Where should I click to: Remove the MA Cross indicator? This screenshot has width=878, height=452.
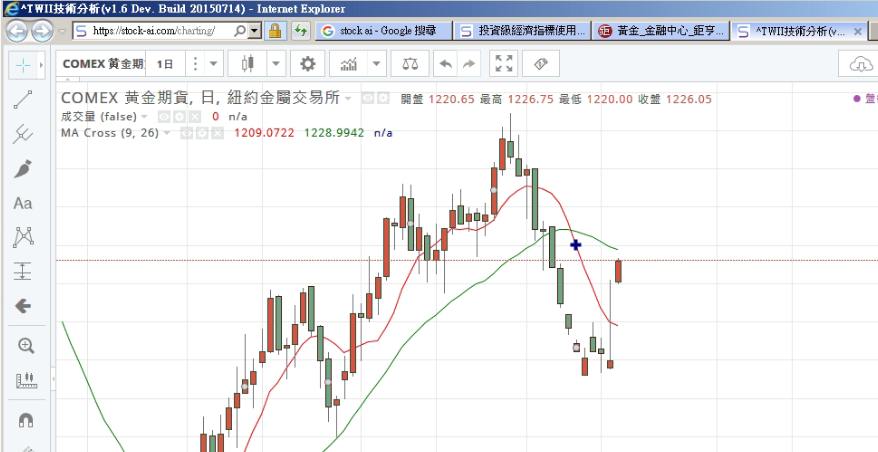[217, 133]
